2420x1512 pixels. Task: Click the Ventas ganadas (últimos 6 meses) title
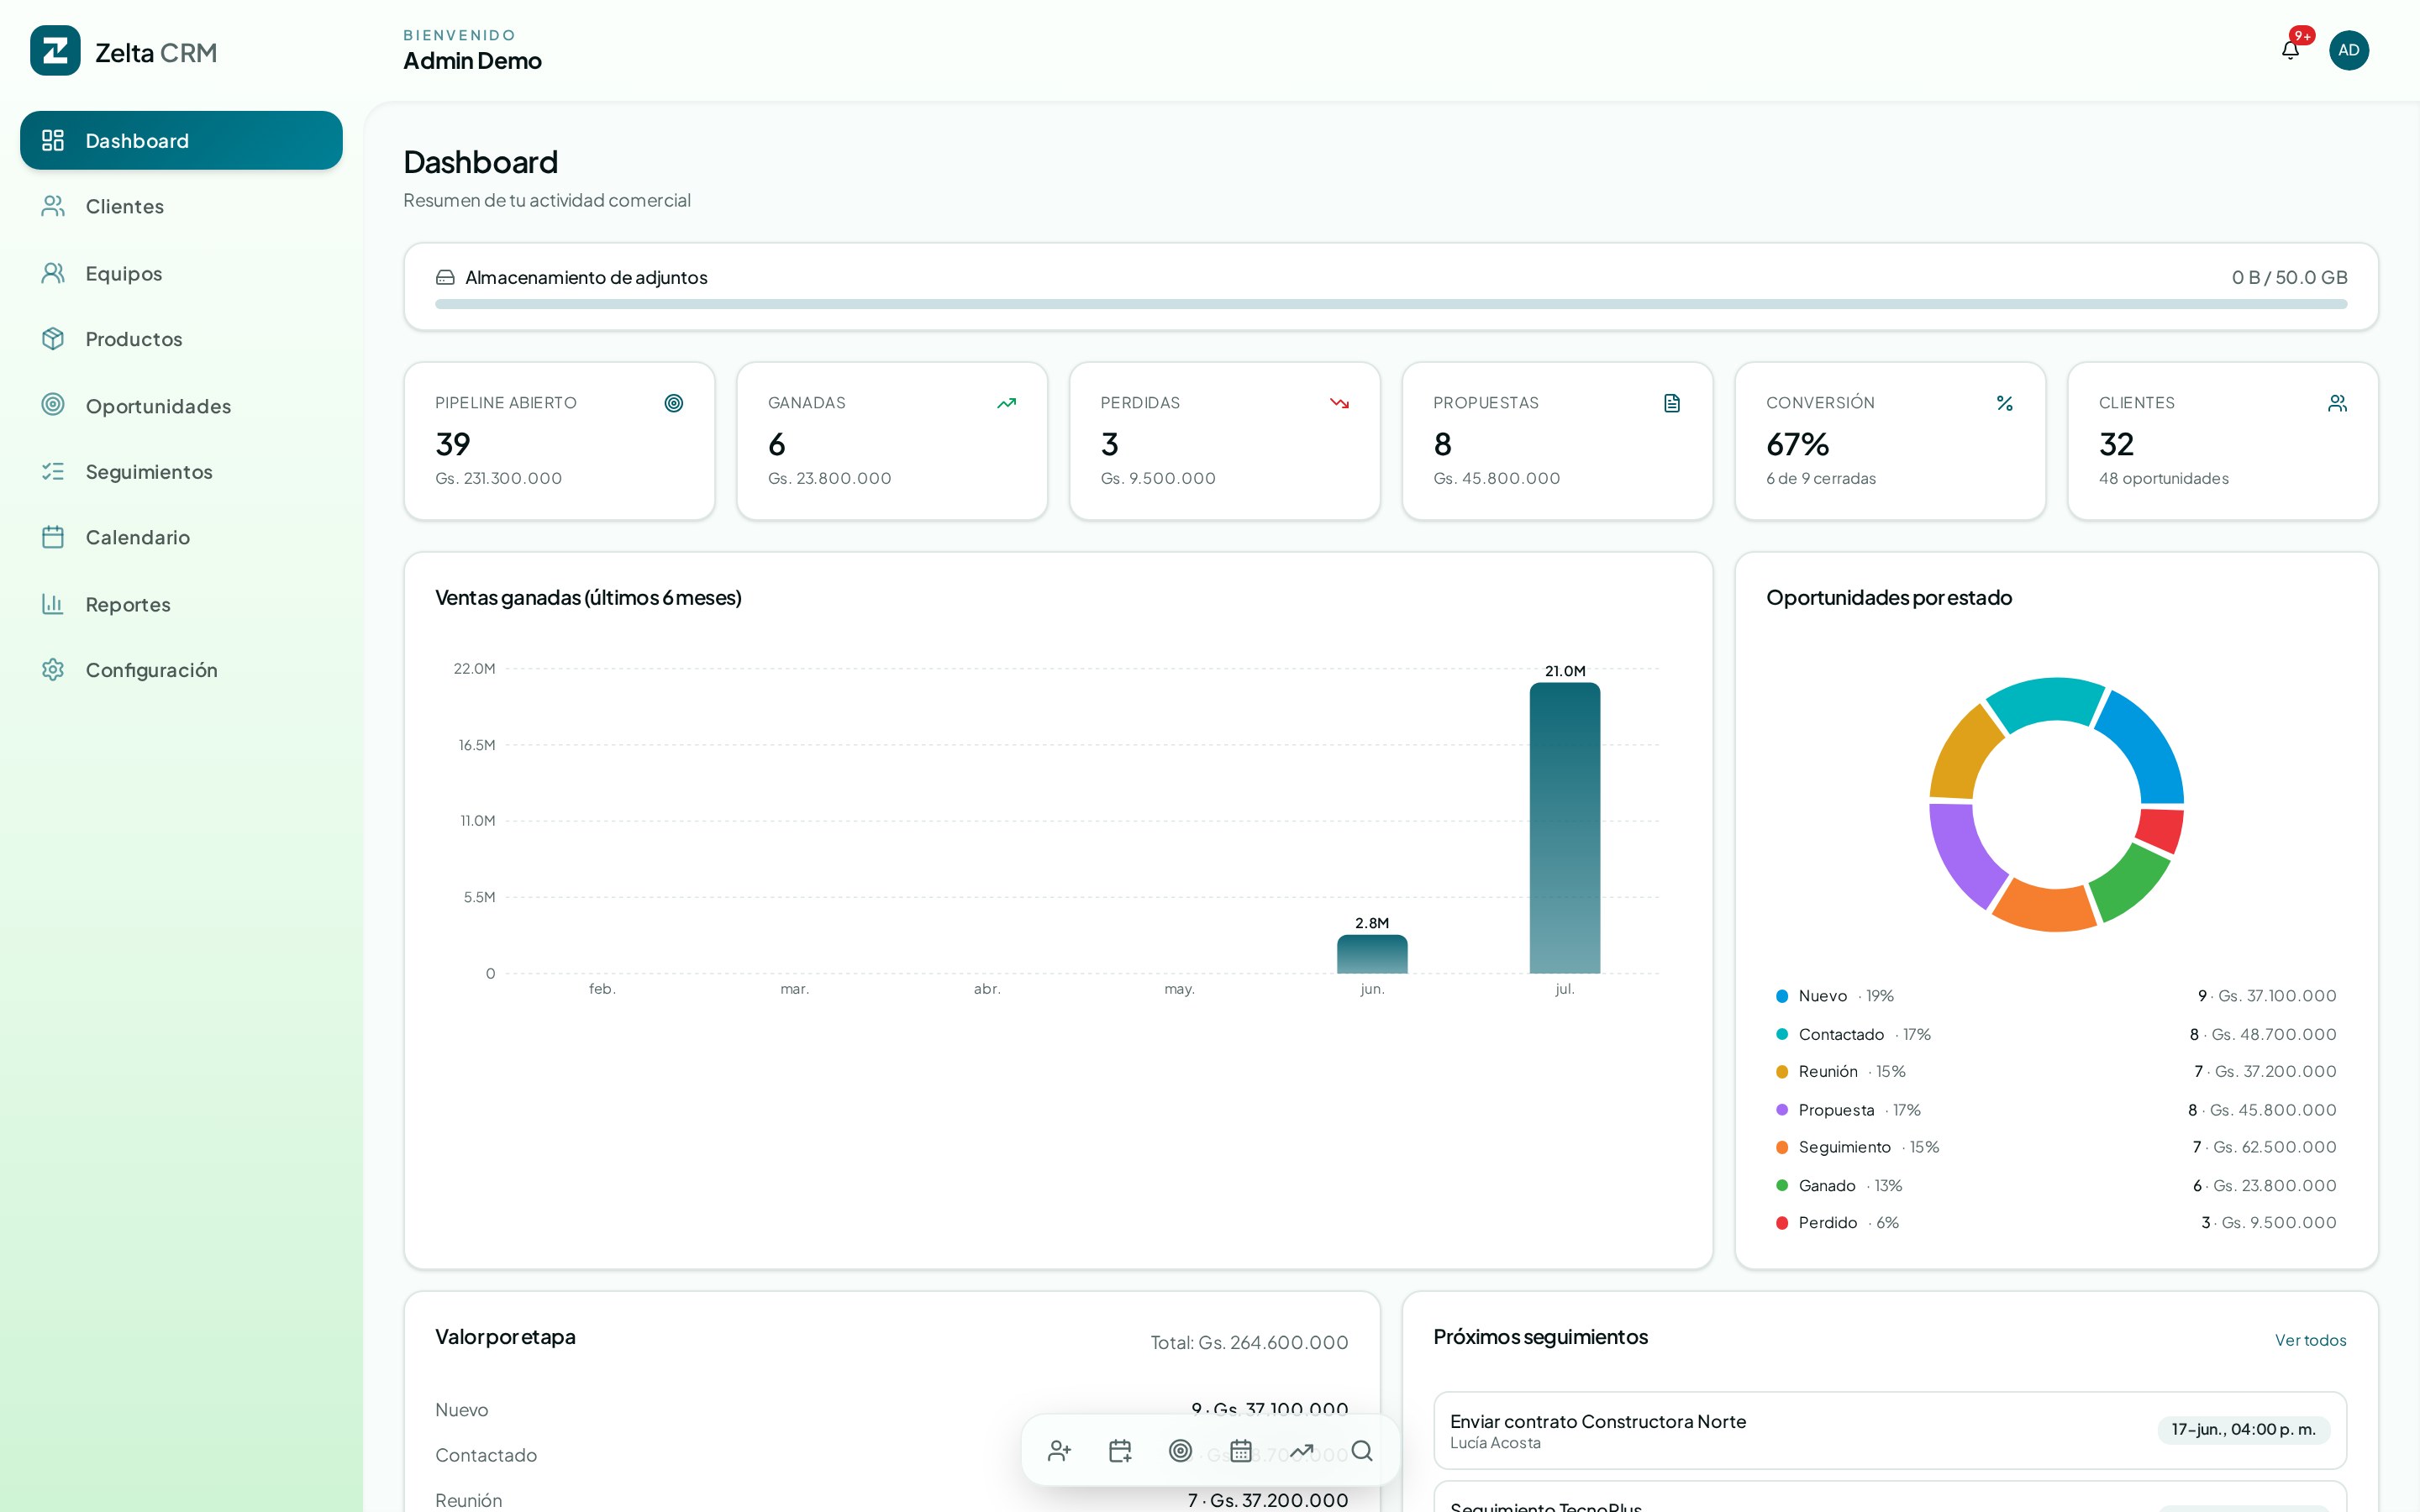pyautogui.click(x=588, y=598)
